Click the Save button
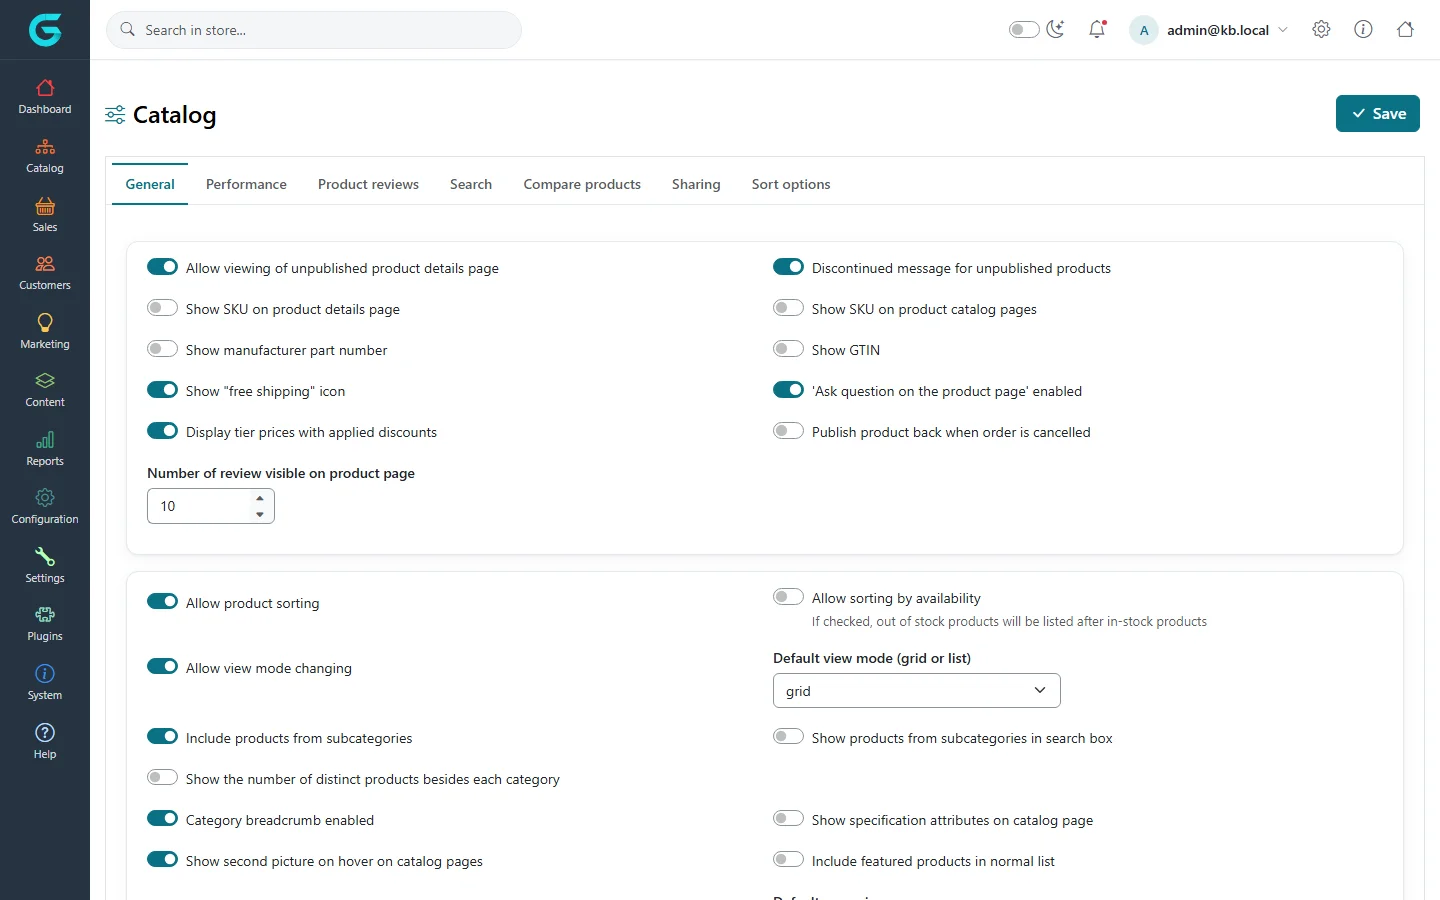Viewport: 1440px width, 900px height. [1377, 114]
